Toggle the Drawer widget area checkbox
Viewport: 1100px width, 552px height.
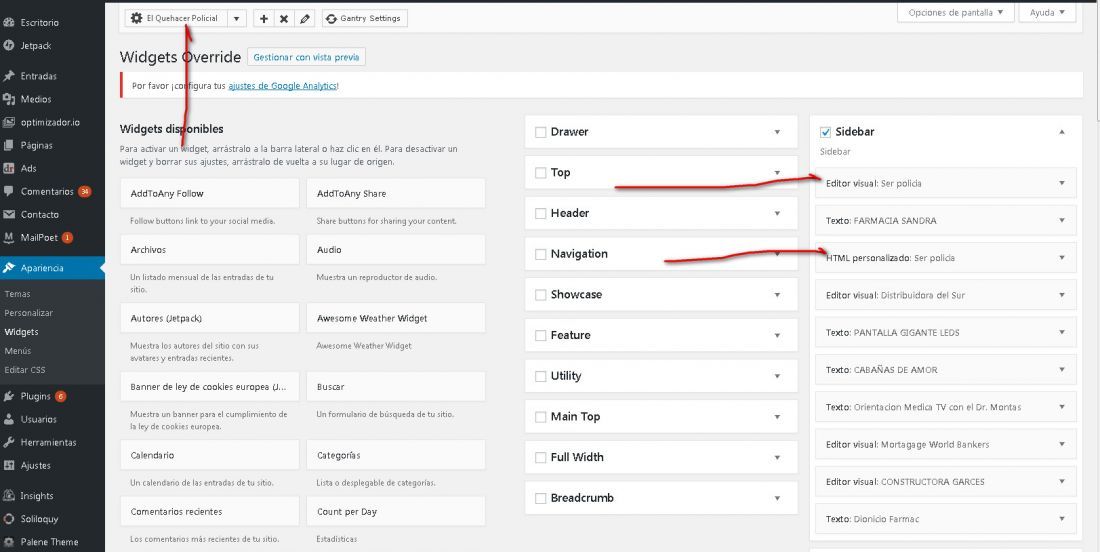point(540,133)
